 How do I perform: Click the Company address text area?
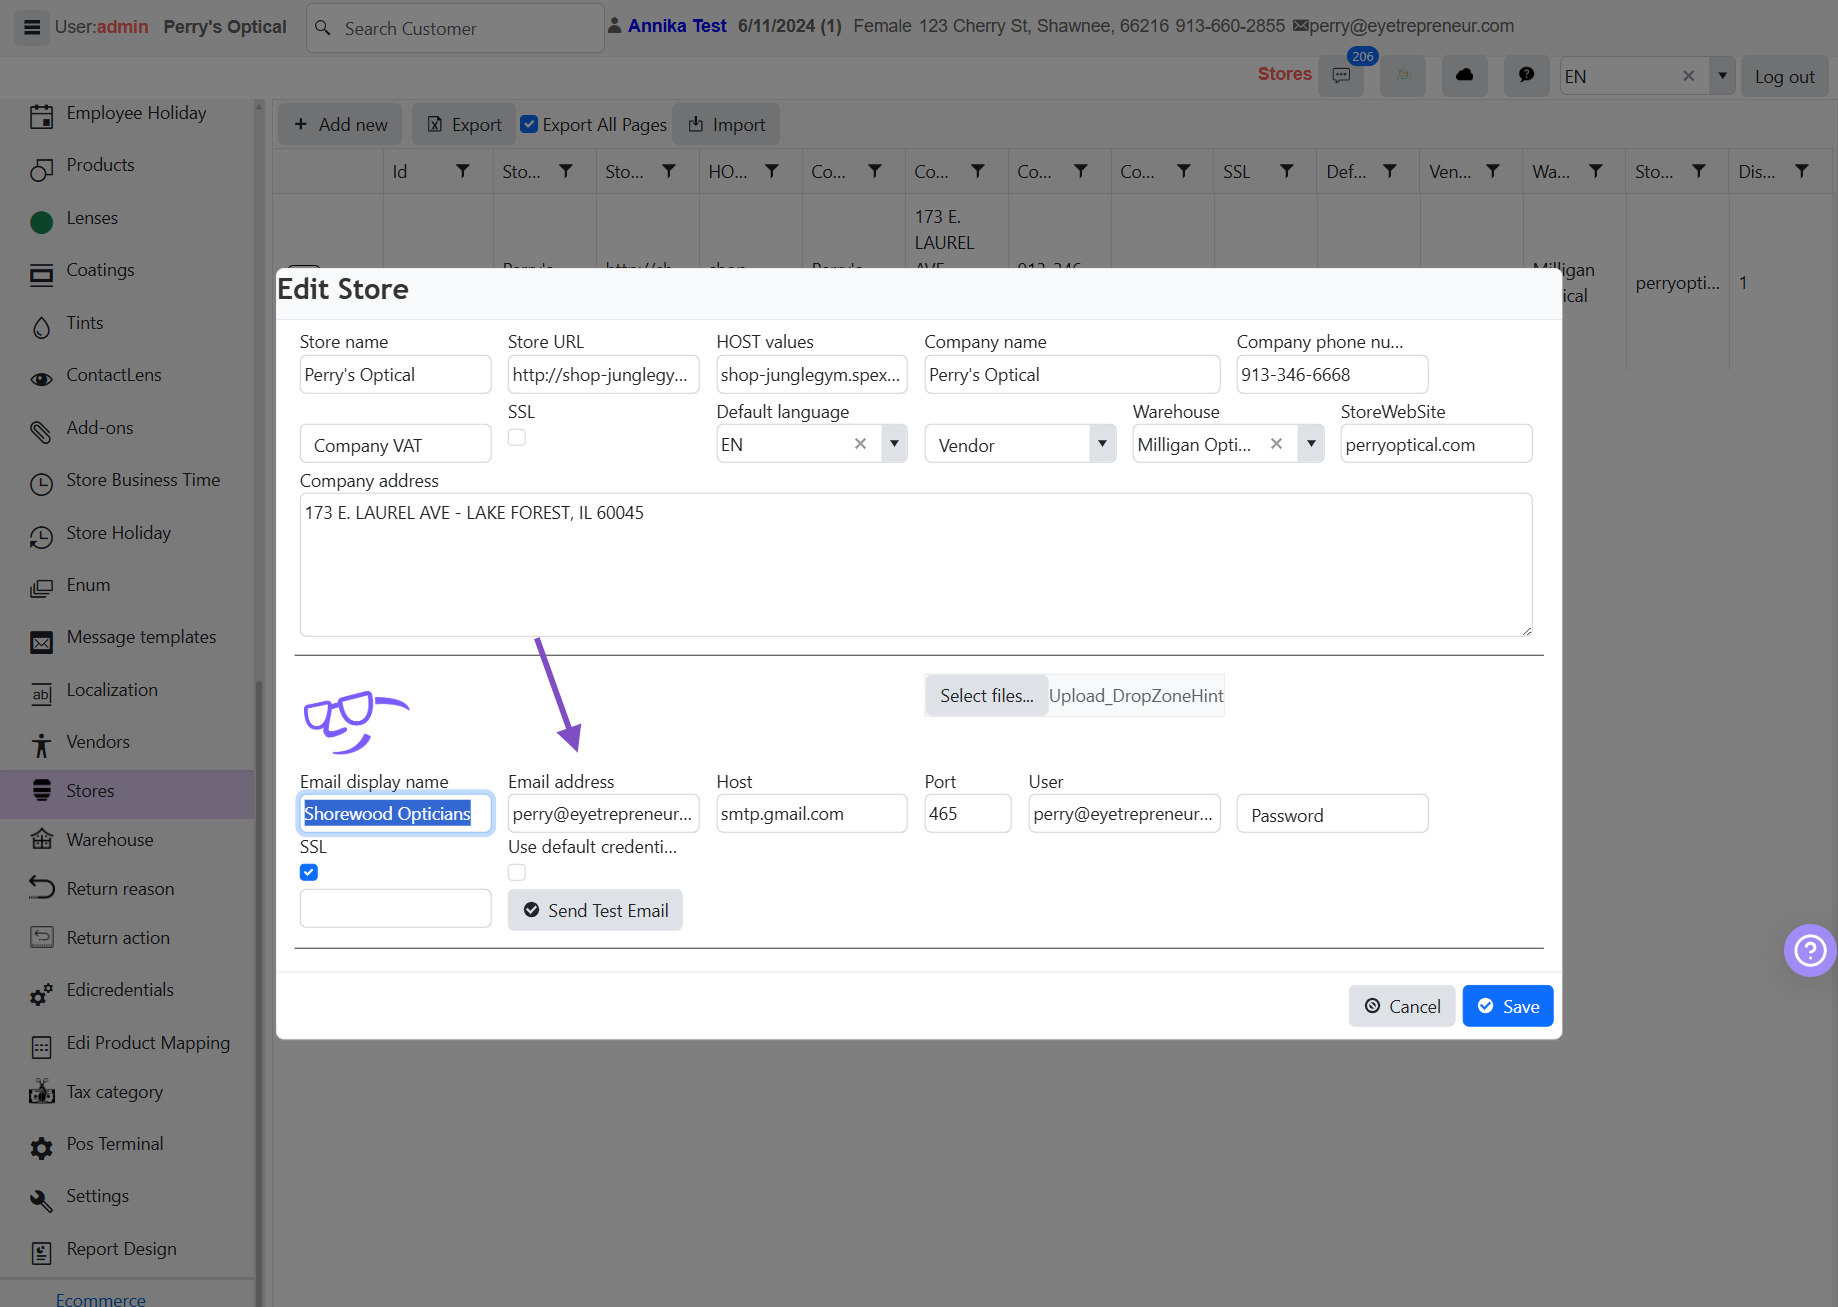[x=916, y=564]
